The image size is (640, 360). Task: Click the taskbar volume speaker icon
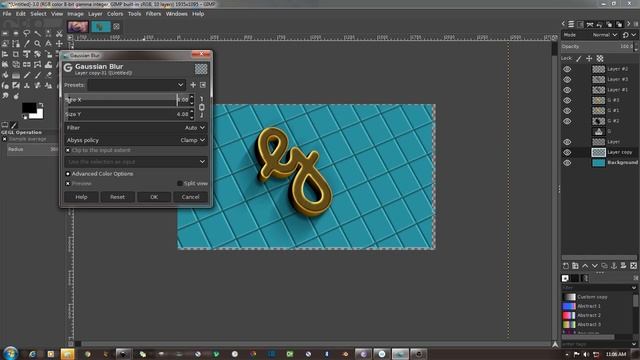pyautogui.click(x=586, y=354)
